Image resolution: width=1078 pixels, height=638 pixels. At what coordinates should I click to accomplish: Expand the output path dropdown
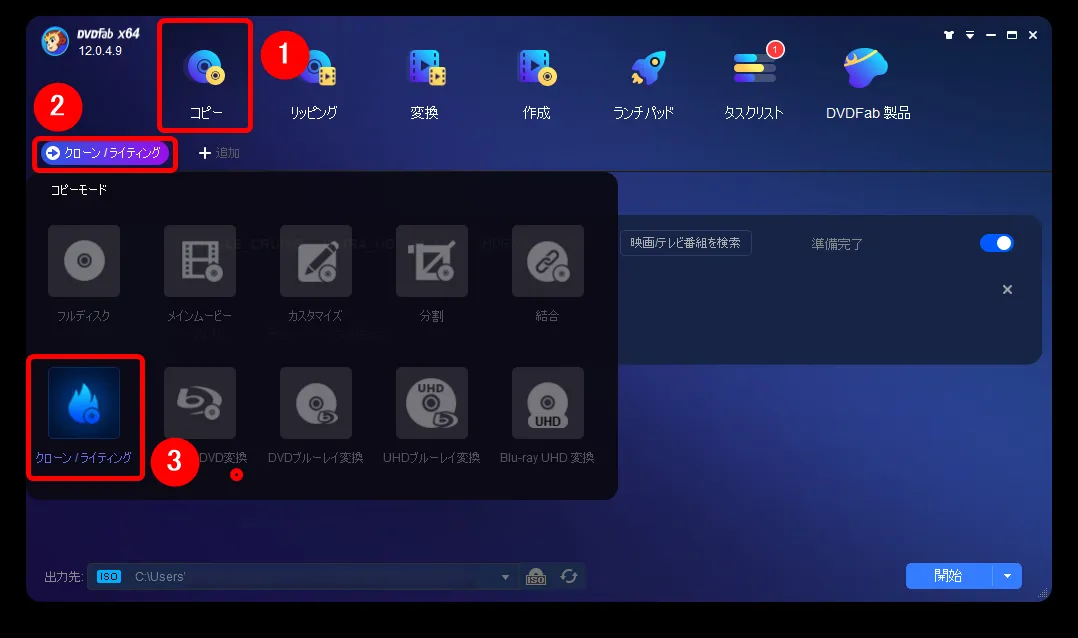505,577
